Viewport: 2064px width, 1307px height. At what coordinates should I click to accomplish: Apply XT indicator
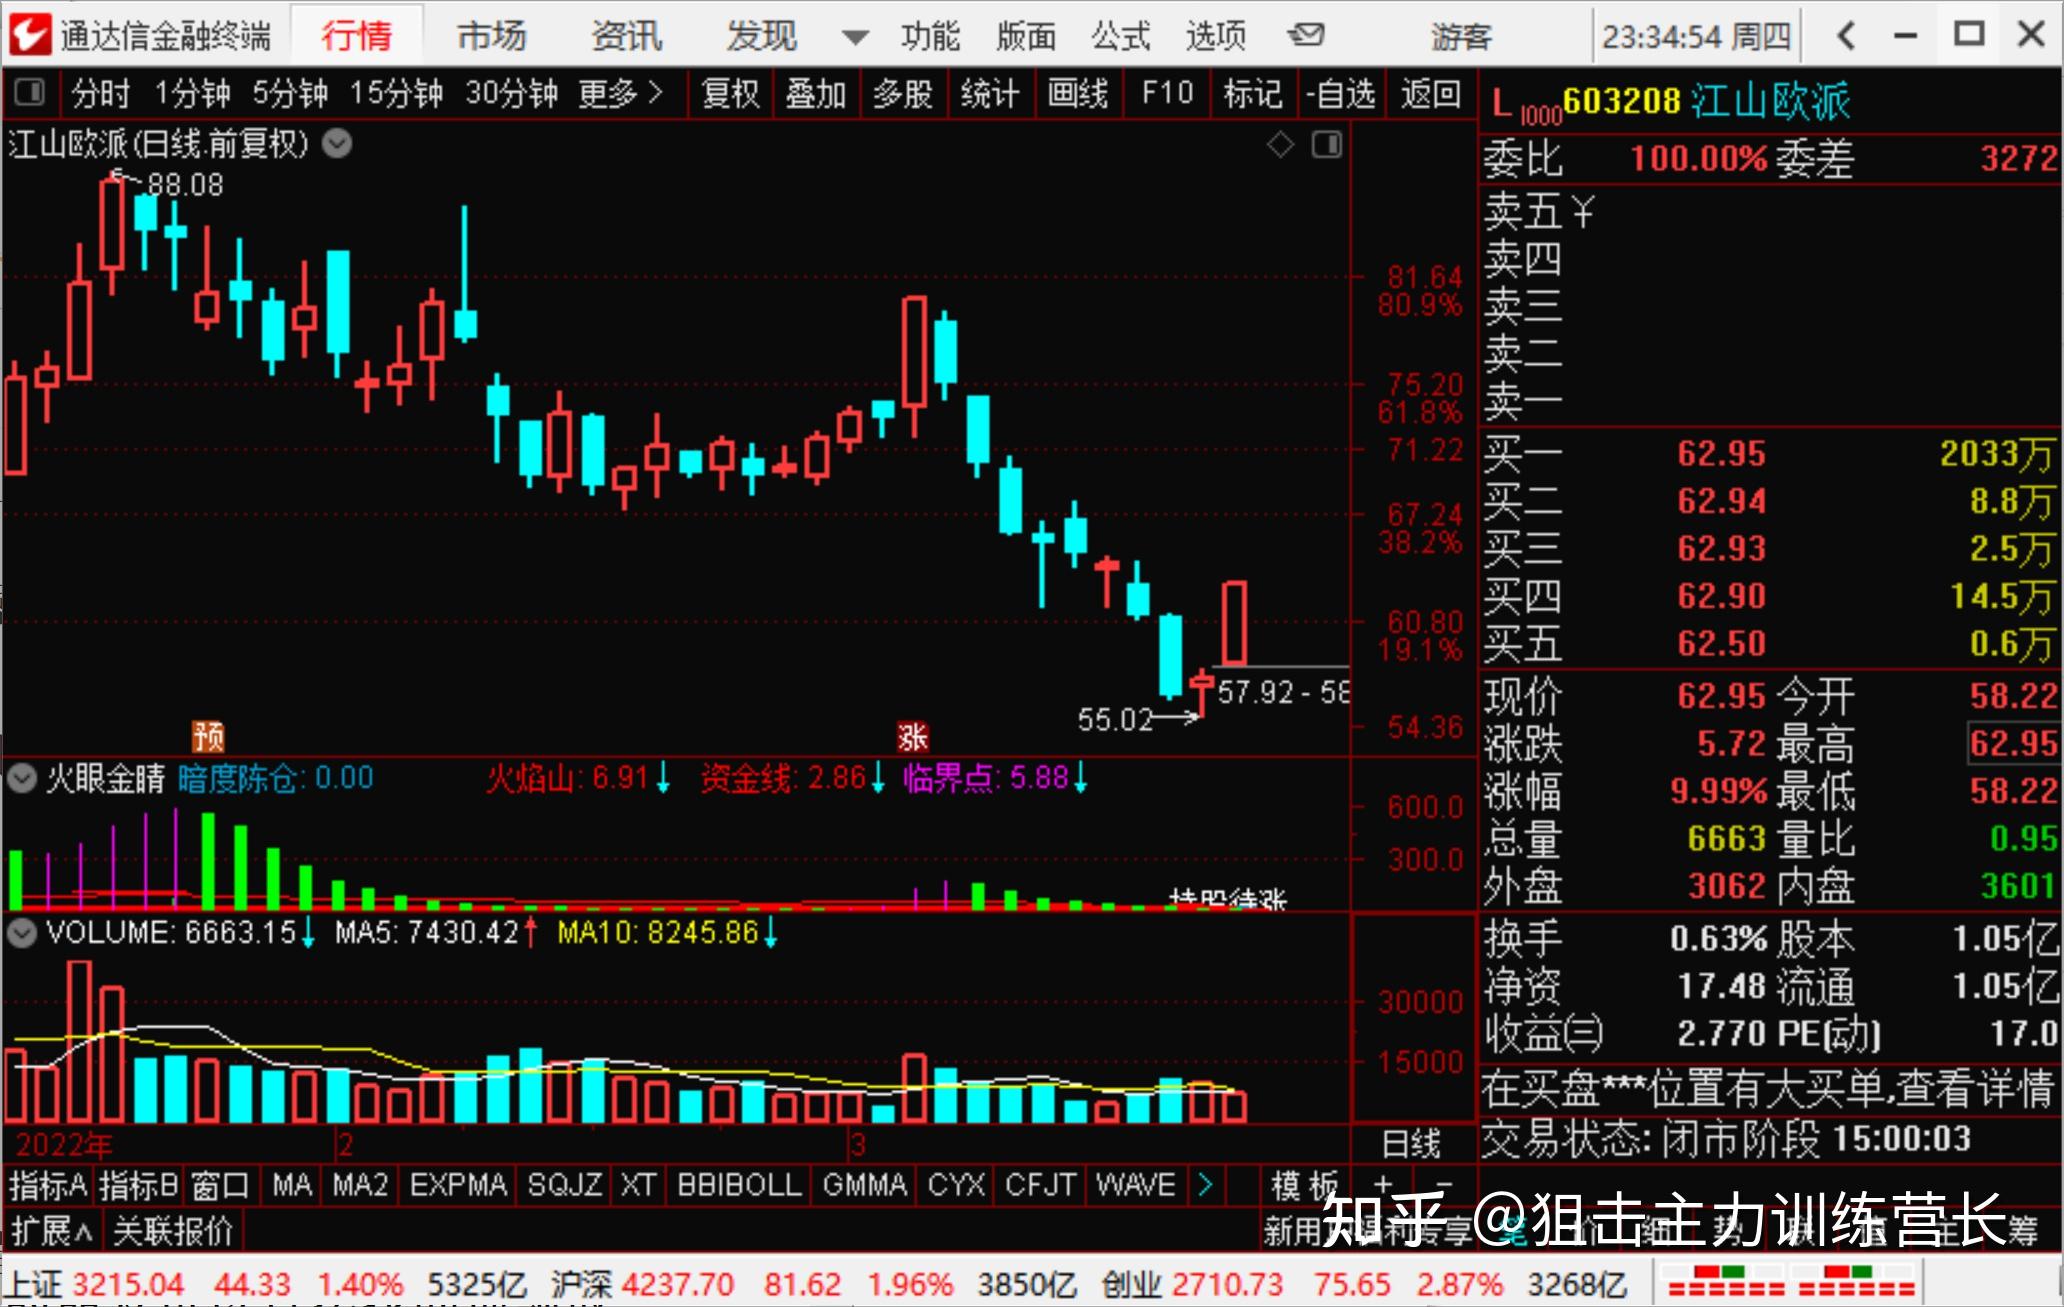coord(638,1185)
